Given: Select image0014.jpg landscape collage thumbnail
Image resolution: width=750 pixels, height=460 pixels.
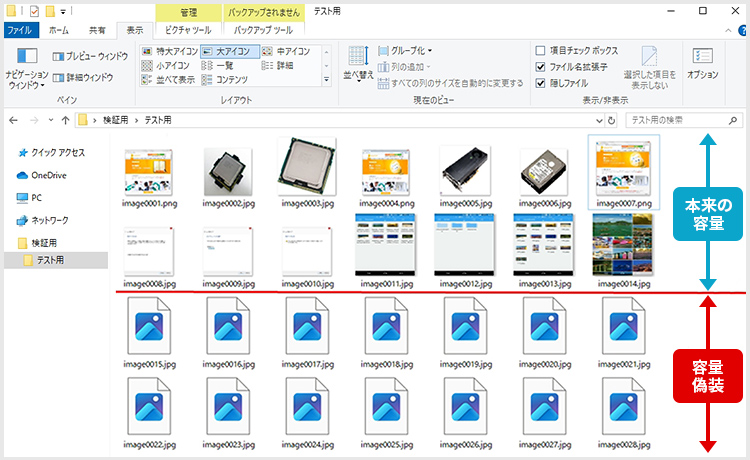Looking at the screenshot, I should [623, 245].
